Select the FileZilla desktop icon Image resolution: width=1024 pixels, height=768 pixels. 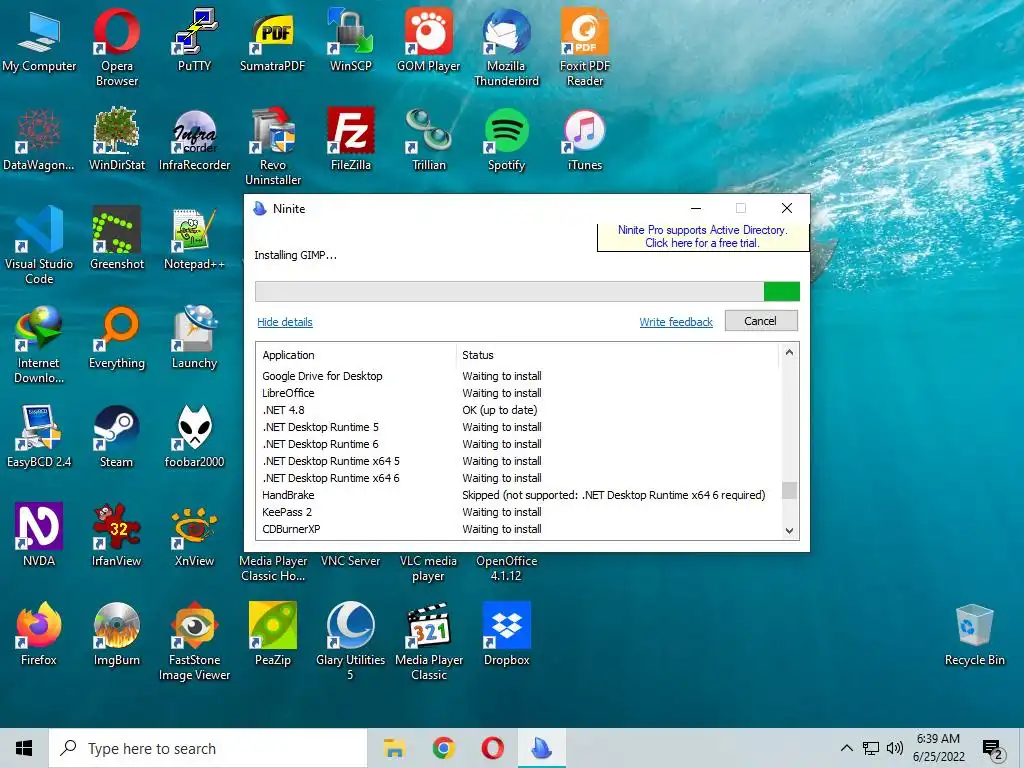click(x=351, y=138)
